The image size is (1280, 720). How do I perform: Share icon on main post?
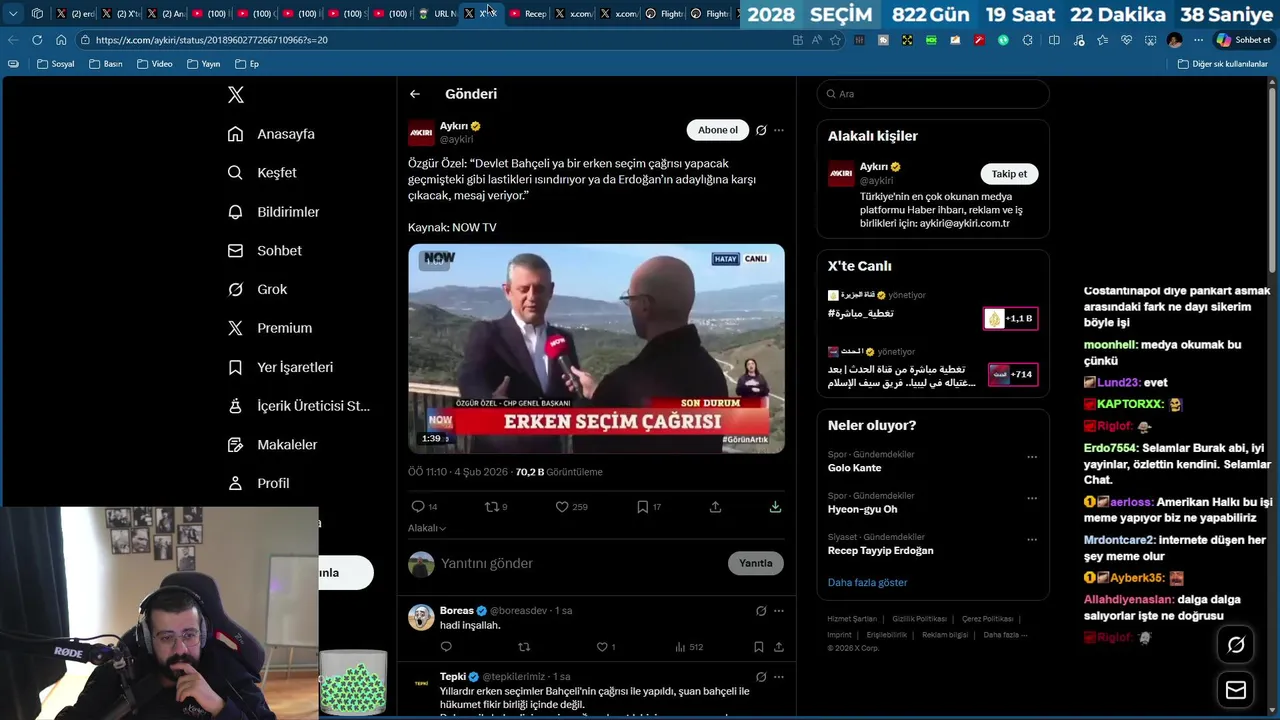coord(715,507)
